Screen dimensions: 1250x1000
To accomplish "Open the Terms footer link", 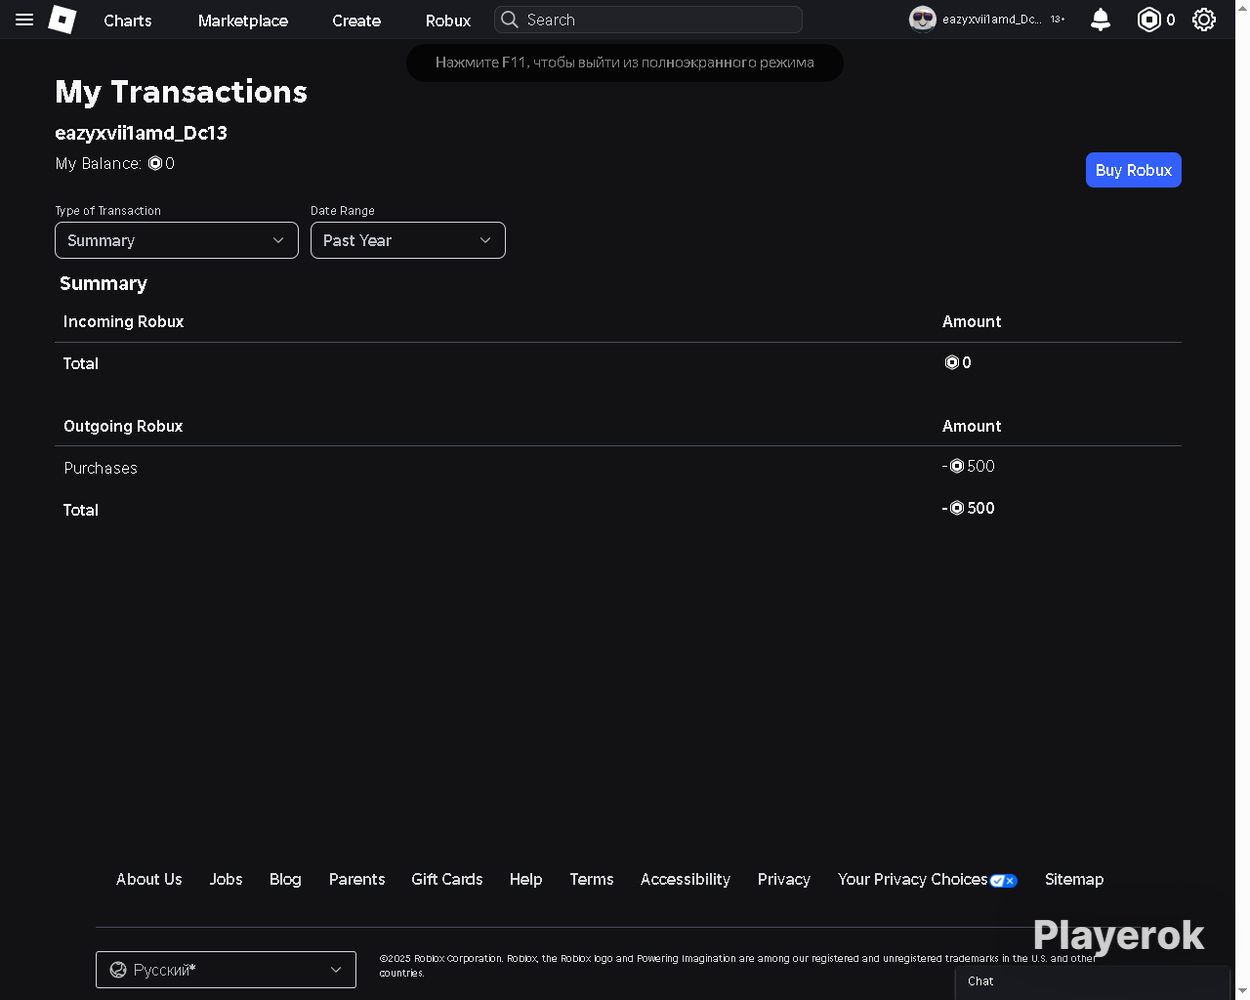I will click(x=592, y=880).
